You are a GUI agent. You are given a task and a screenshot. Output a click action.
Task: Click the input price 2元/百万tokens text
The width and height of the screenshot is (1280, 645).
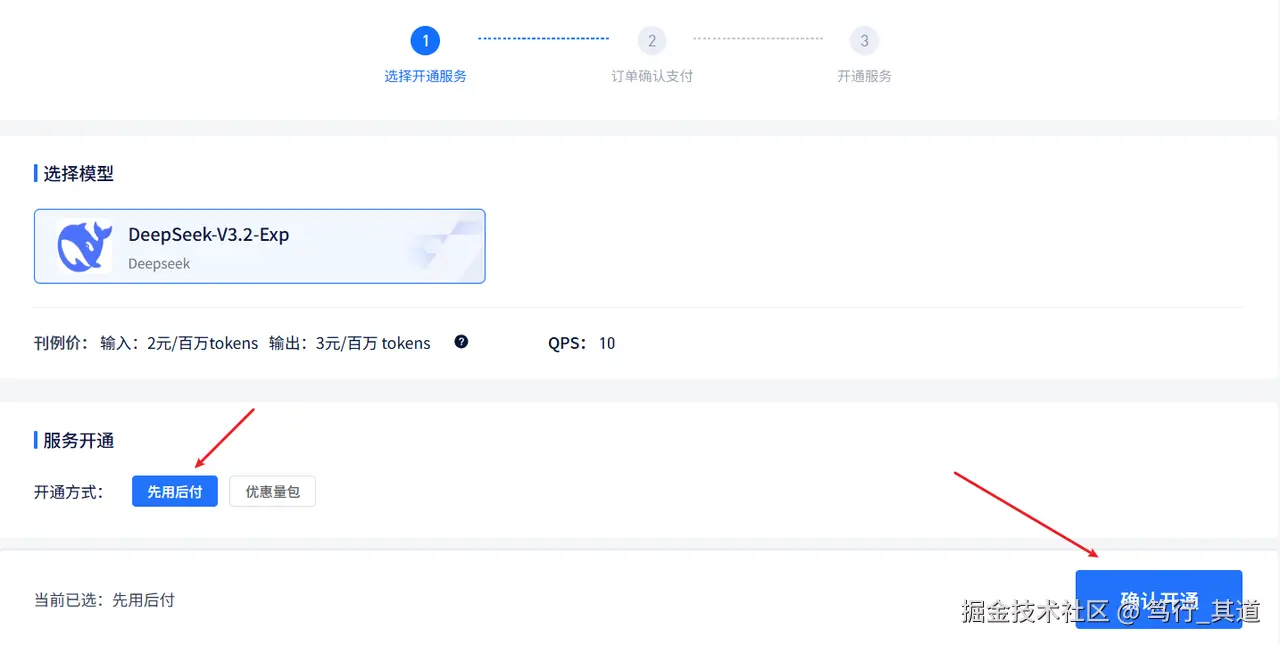(202, 343)
